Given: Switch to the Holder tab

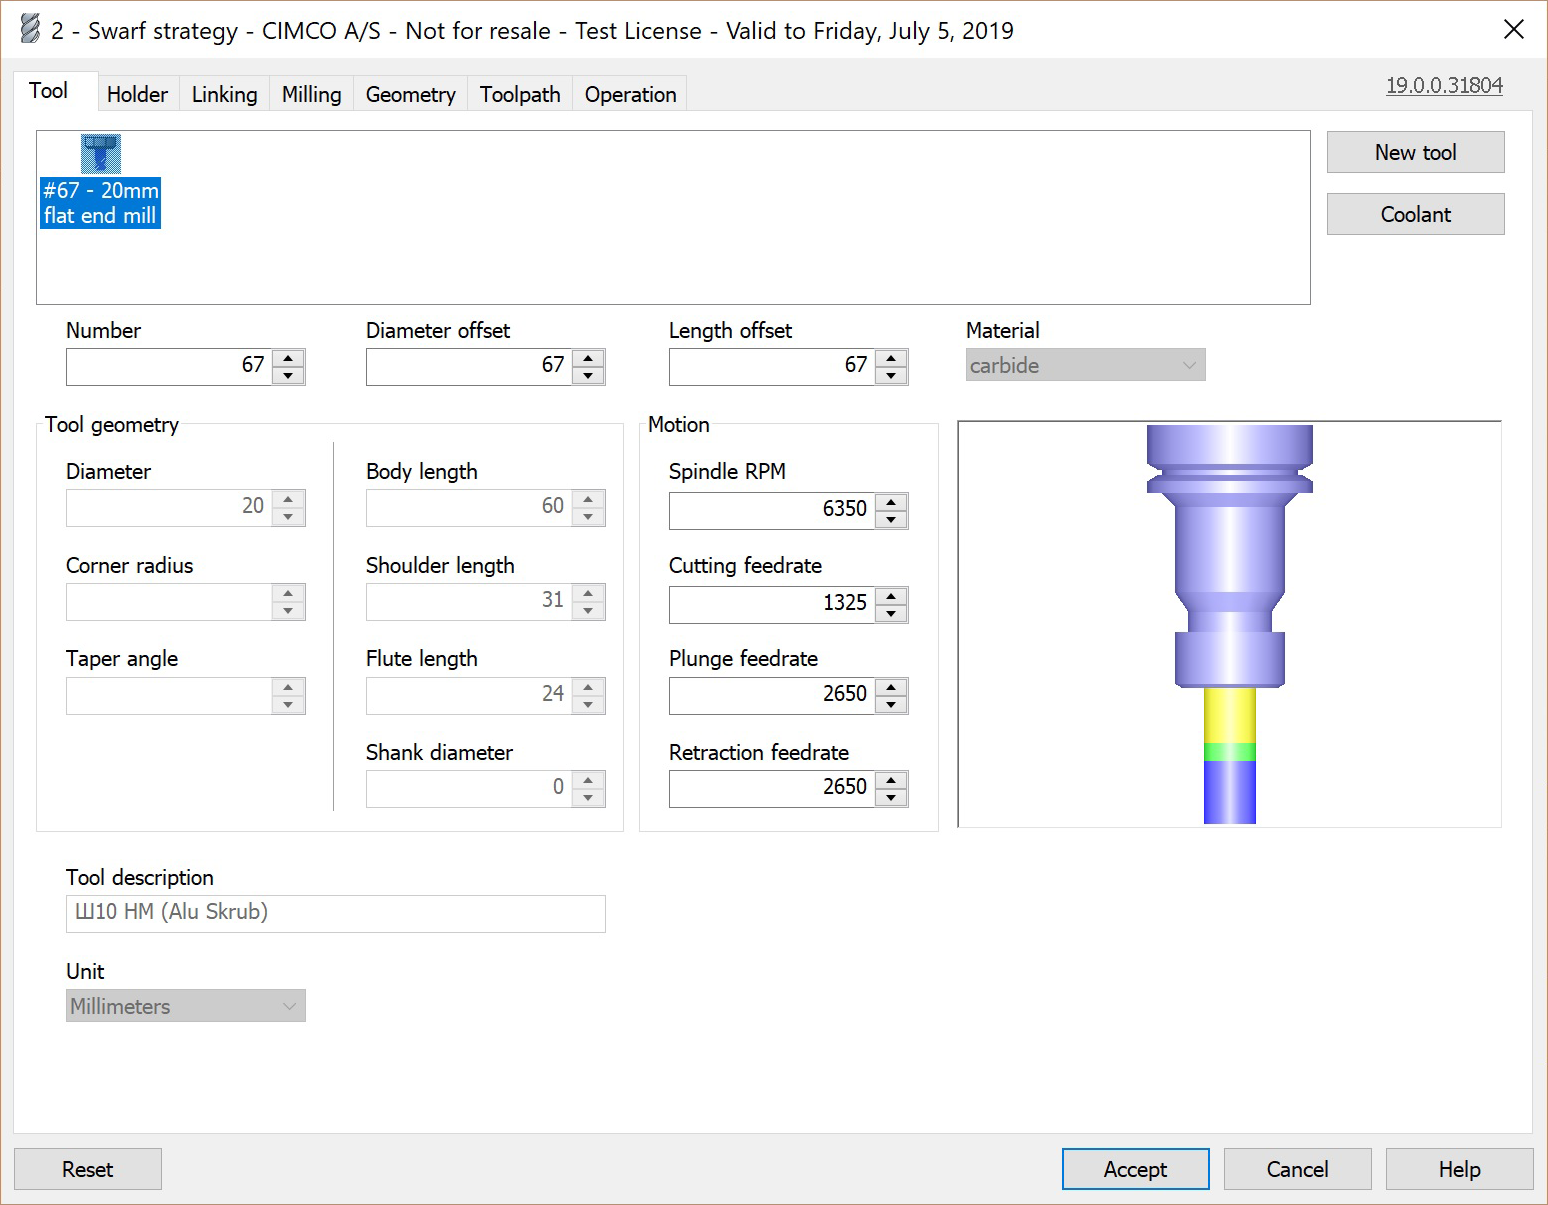Looking at the screenshot, I should click(x=137, y=94).
